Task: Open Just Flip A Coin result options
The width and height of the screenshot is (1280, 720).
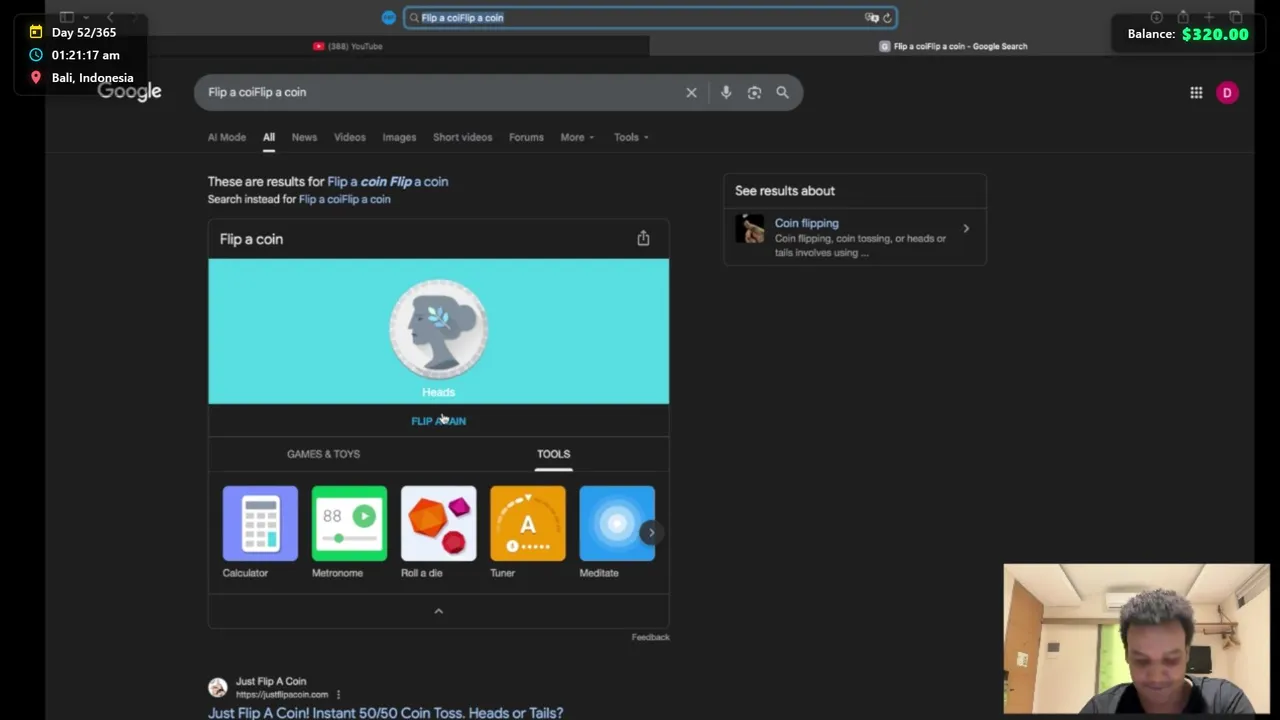Action: 338,694
